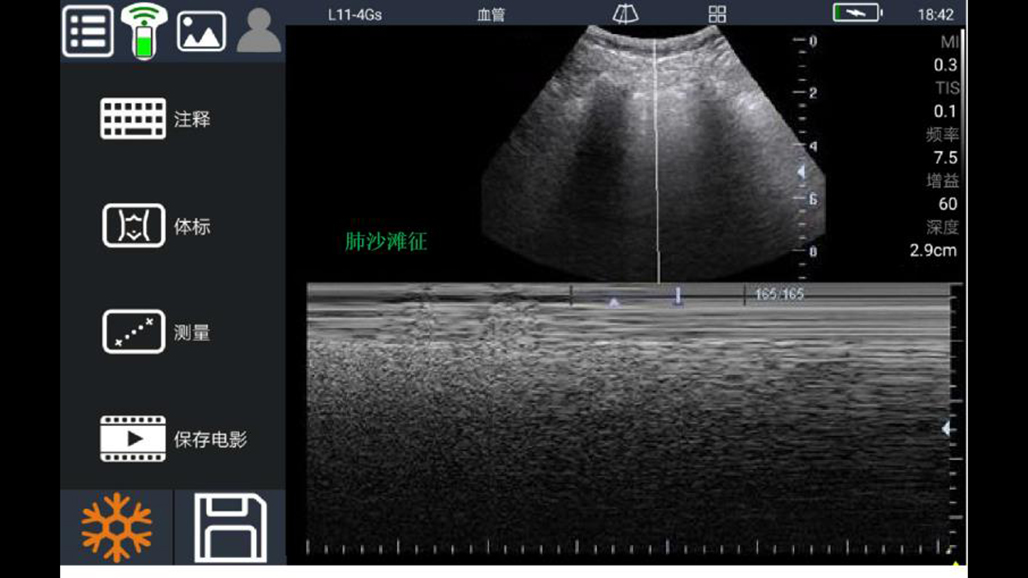Adjust the gain value 60
Image resolution: width=1028 pixels, height=578 pixels.
[946, 203]
